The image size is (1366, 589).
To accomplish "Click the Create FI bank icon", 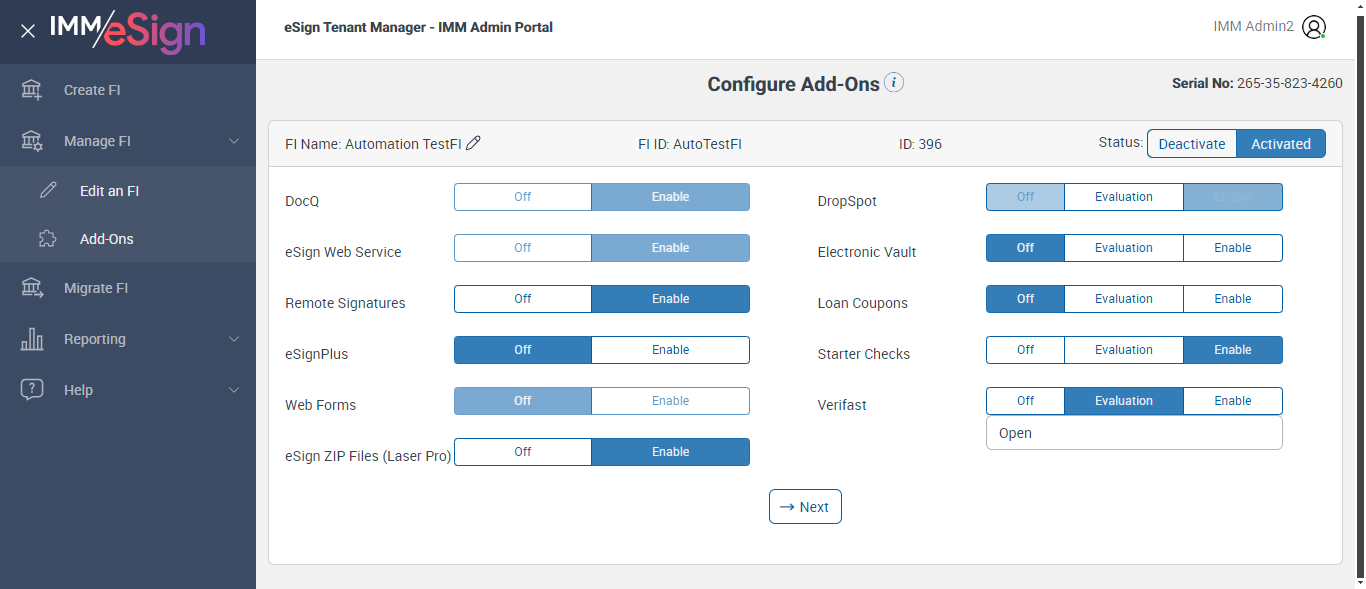I will pos(32,90).
